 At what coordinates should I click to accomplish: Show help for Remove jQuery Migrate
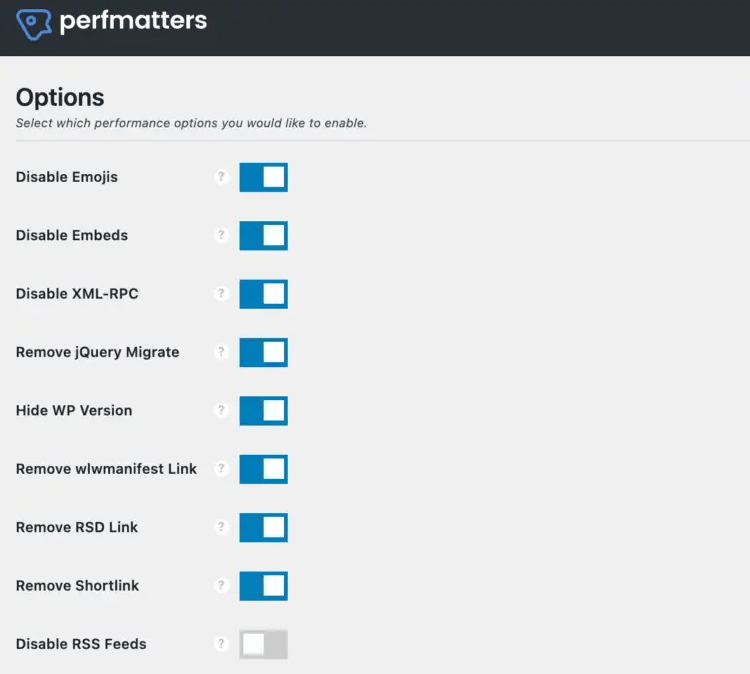click(222, 352)
